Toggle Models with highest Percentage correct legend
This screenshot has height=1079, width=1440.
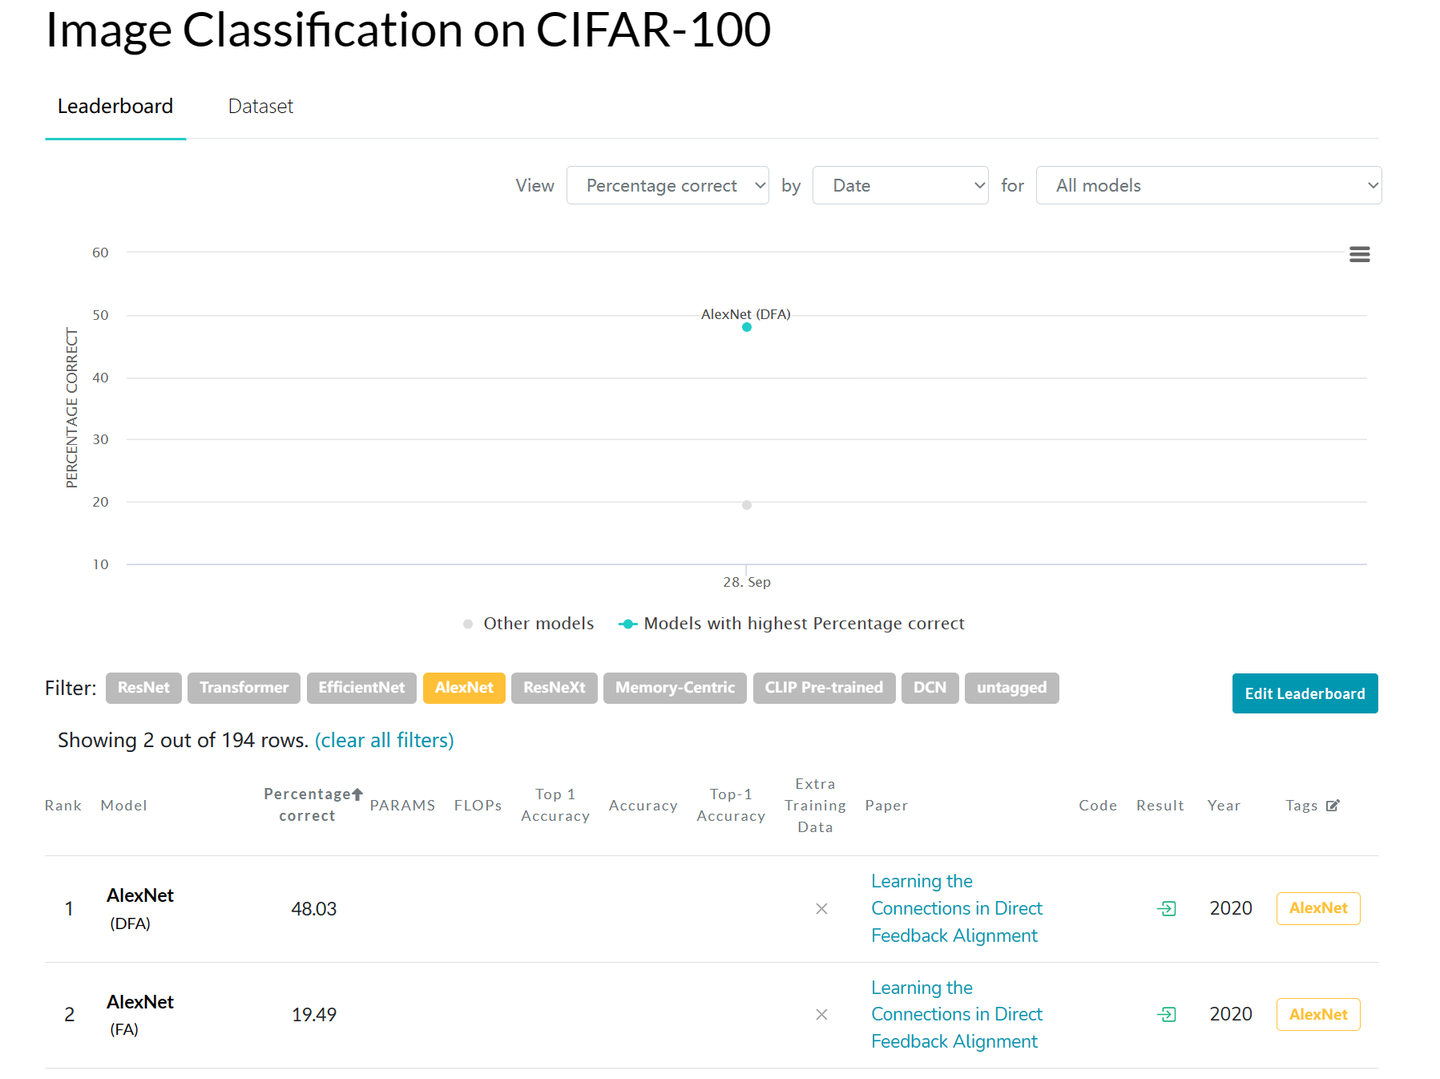(628, 624)
